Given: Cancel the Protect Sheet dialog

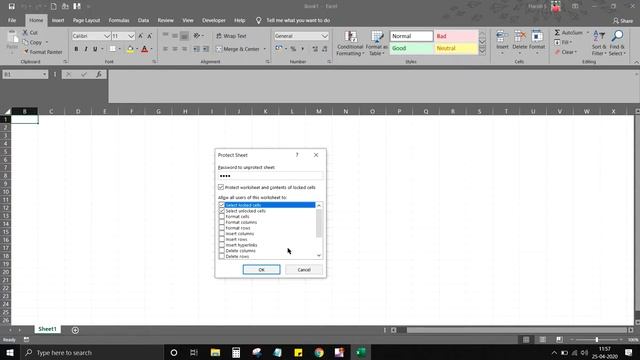Looking at the screenshot, I should tap(304, 269).
